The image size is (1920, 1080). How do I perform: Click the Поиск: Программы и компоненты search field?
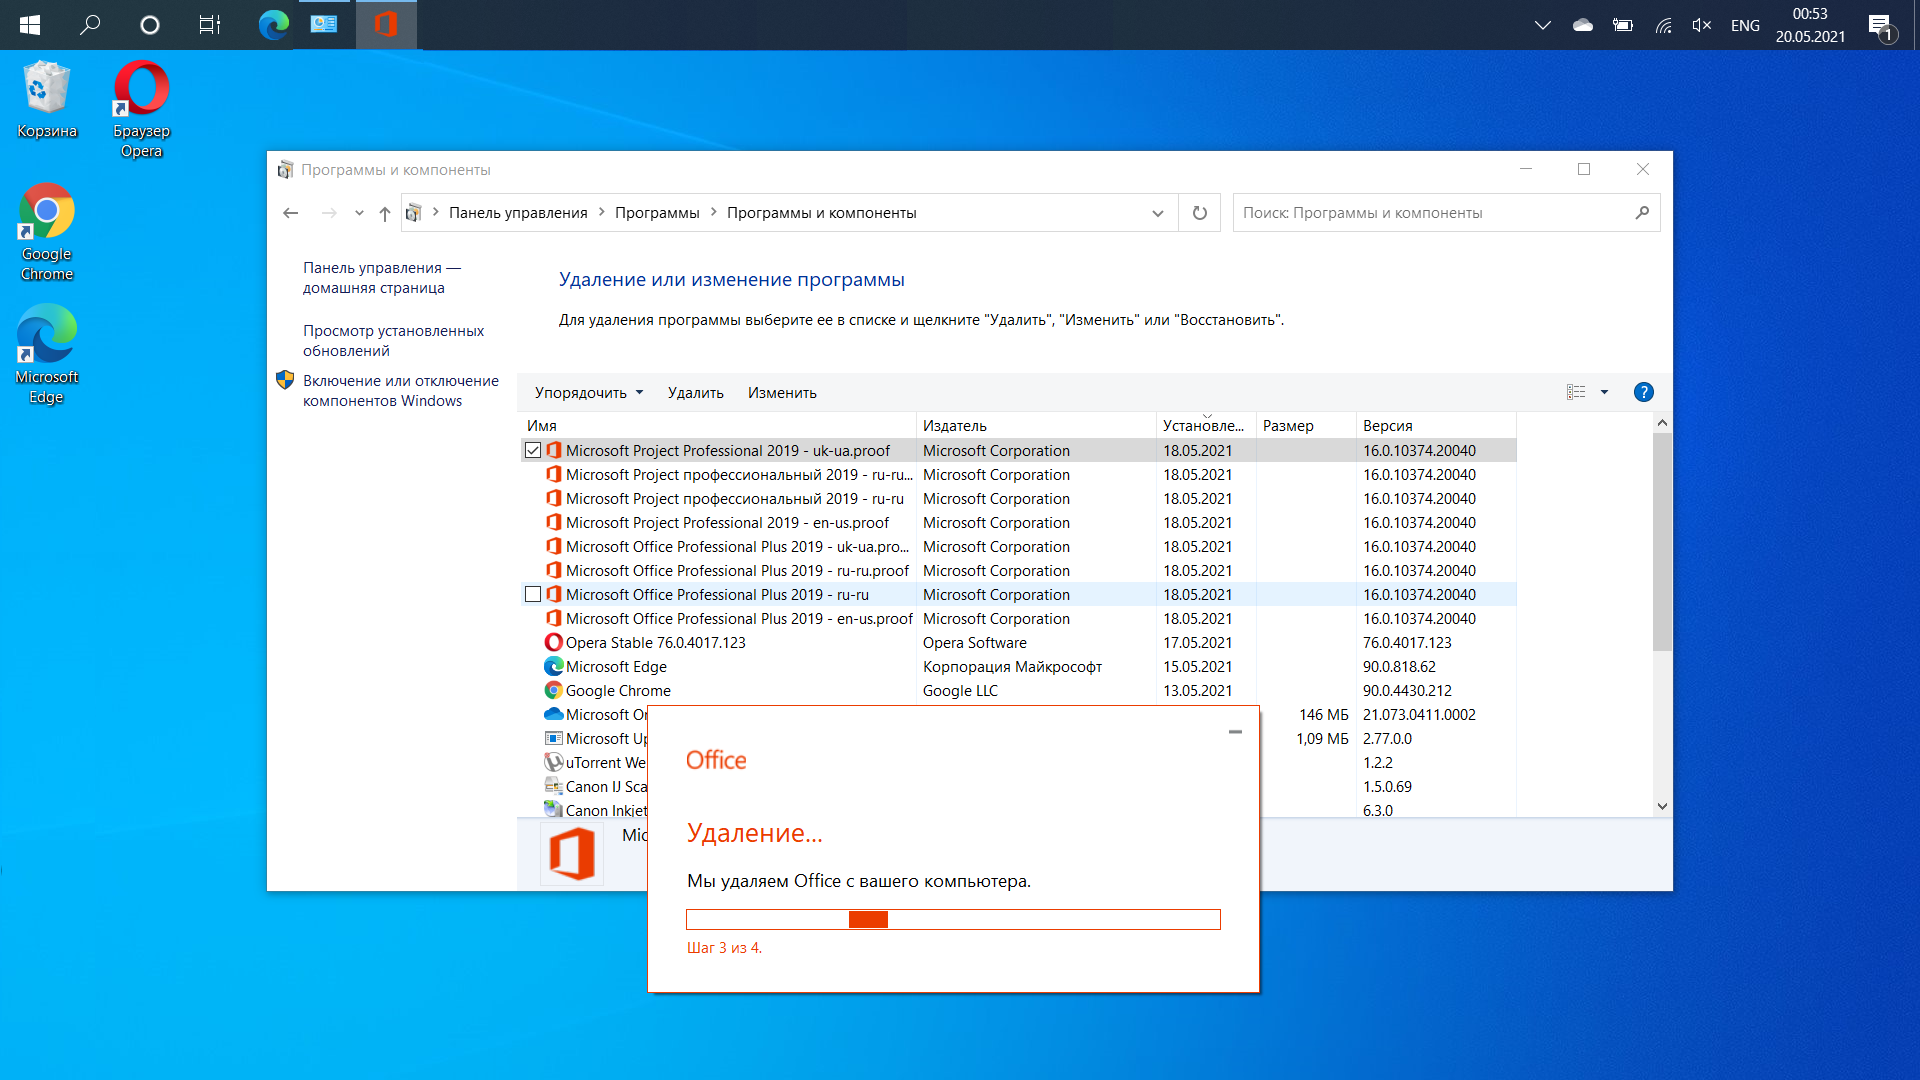pos(1435,213)
